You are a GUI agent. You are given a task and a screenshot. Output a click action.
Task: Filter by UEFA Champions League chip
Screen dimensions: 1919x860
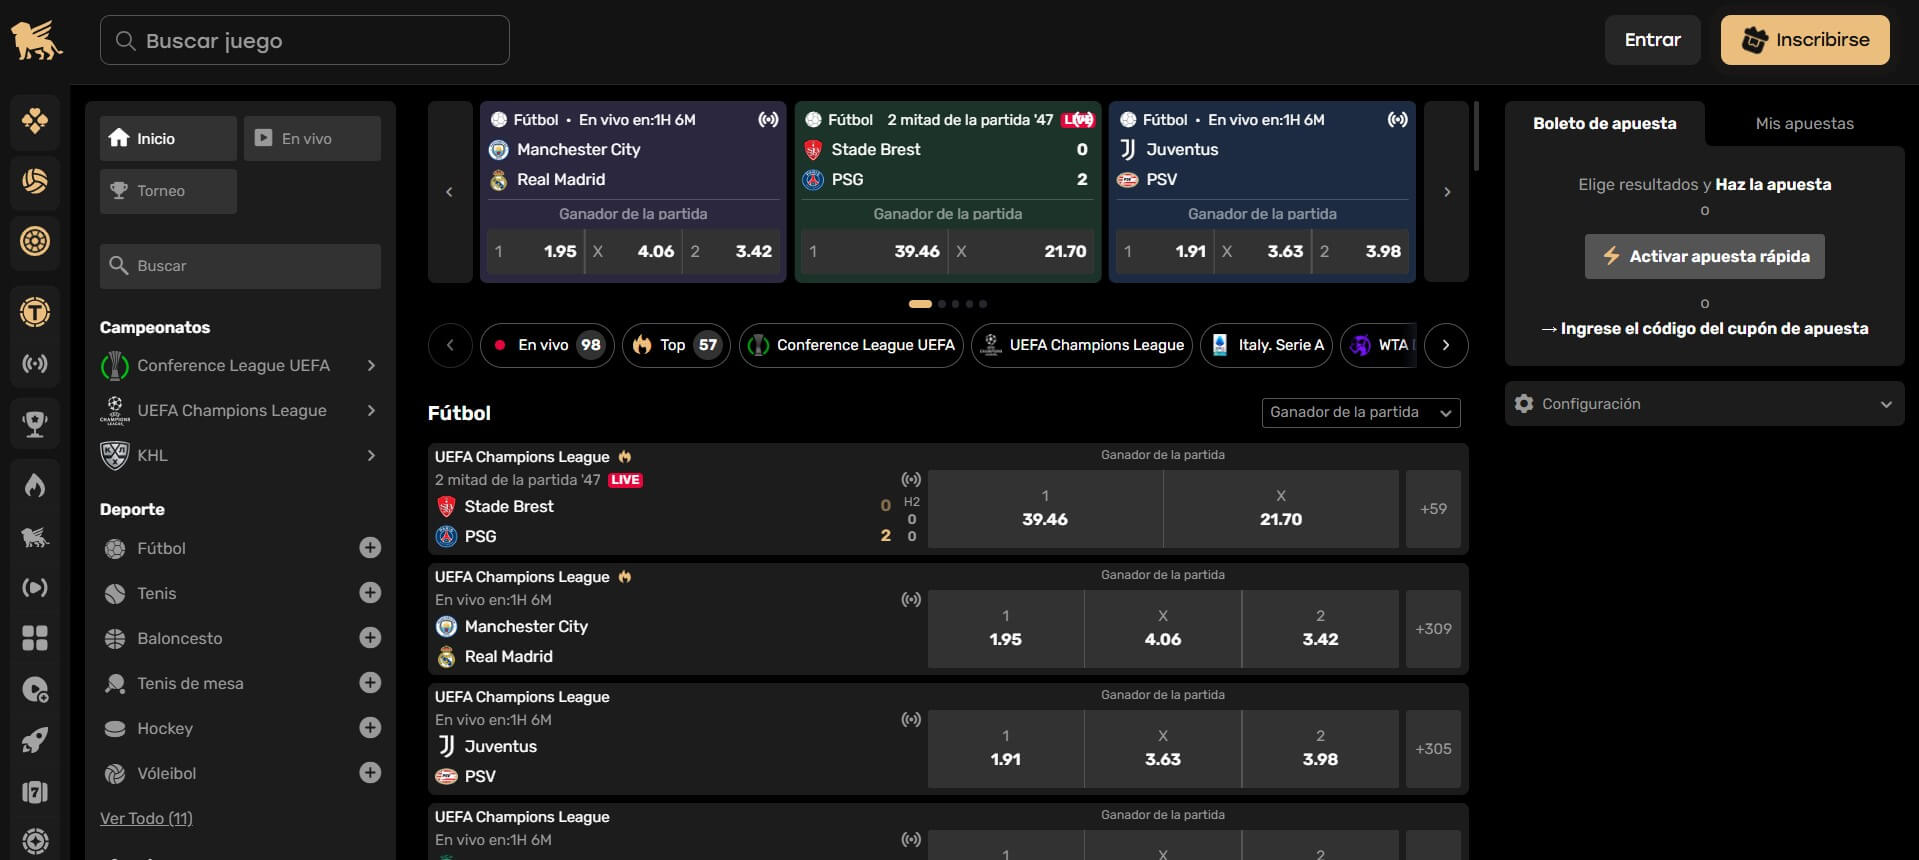pos(1082,345)
